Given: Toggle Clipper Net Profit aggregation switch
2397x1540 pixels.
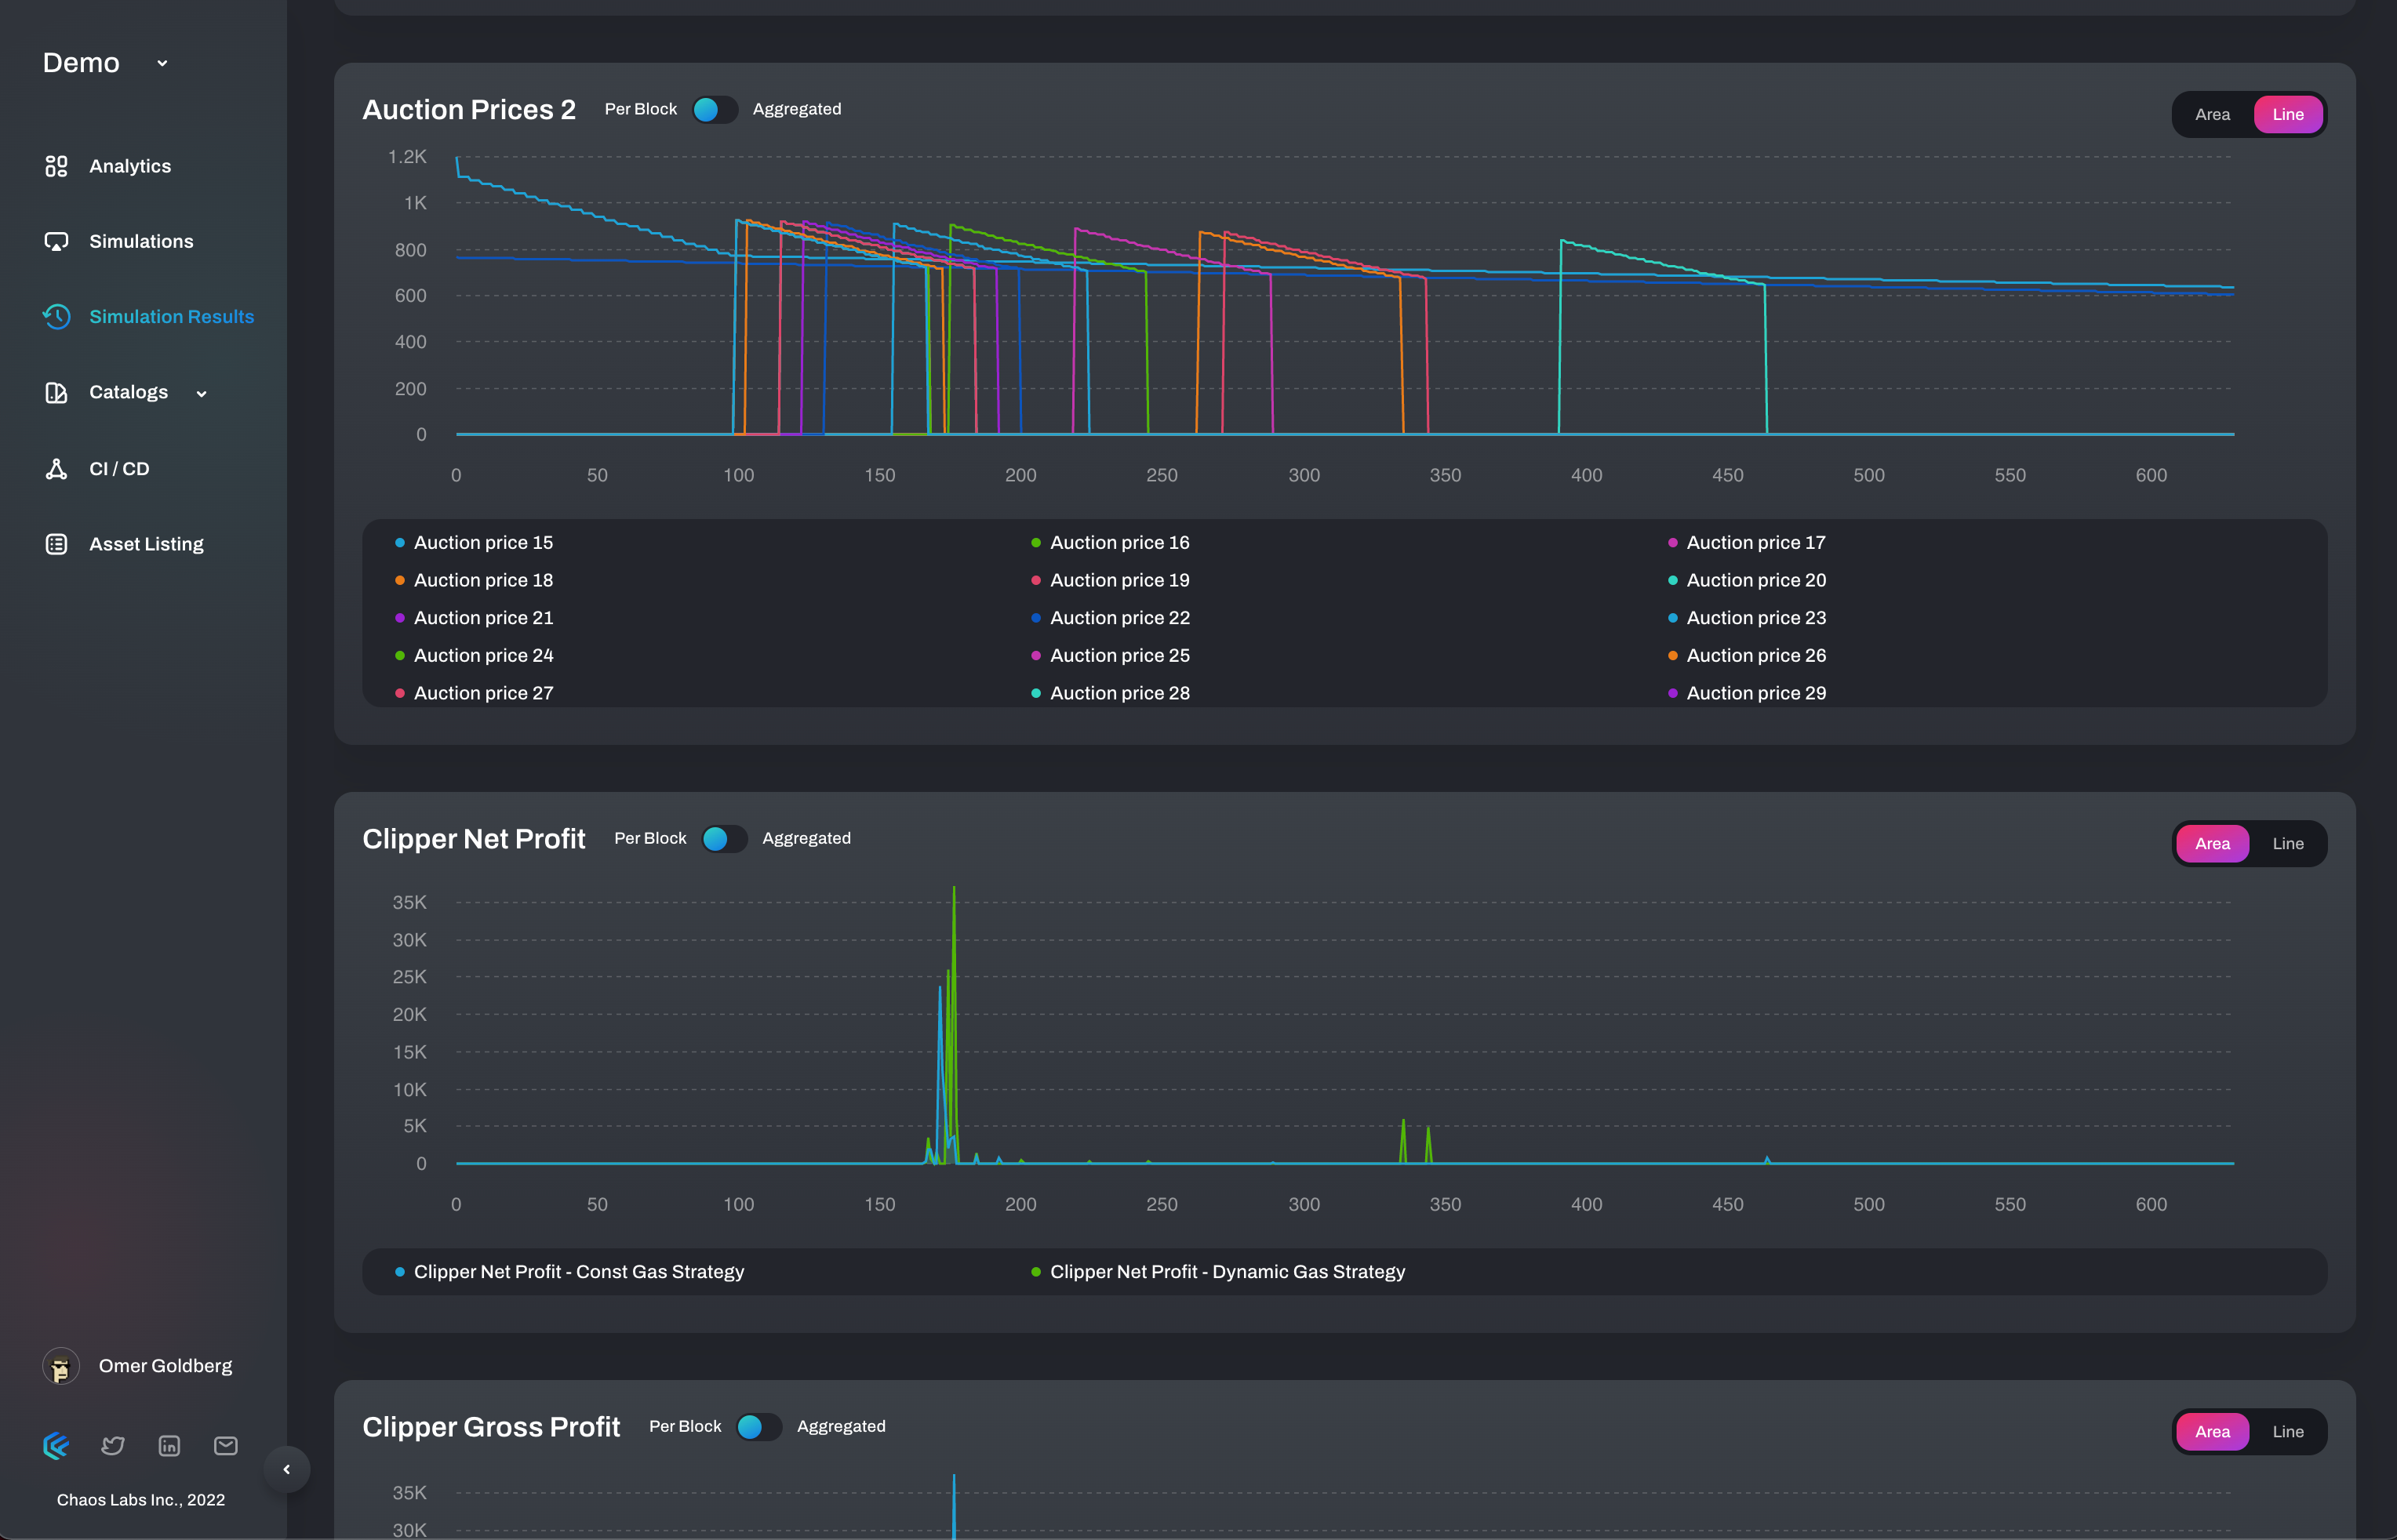Looking at the screenshot, I should point(724,838).
